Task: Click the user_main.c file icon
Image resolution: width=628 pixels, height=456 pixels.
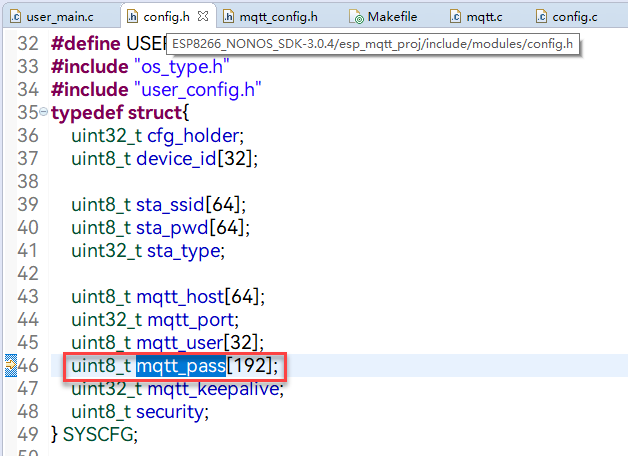Action: pyautogui.click(x=15, y=17)
